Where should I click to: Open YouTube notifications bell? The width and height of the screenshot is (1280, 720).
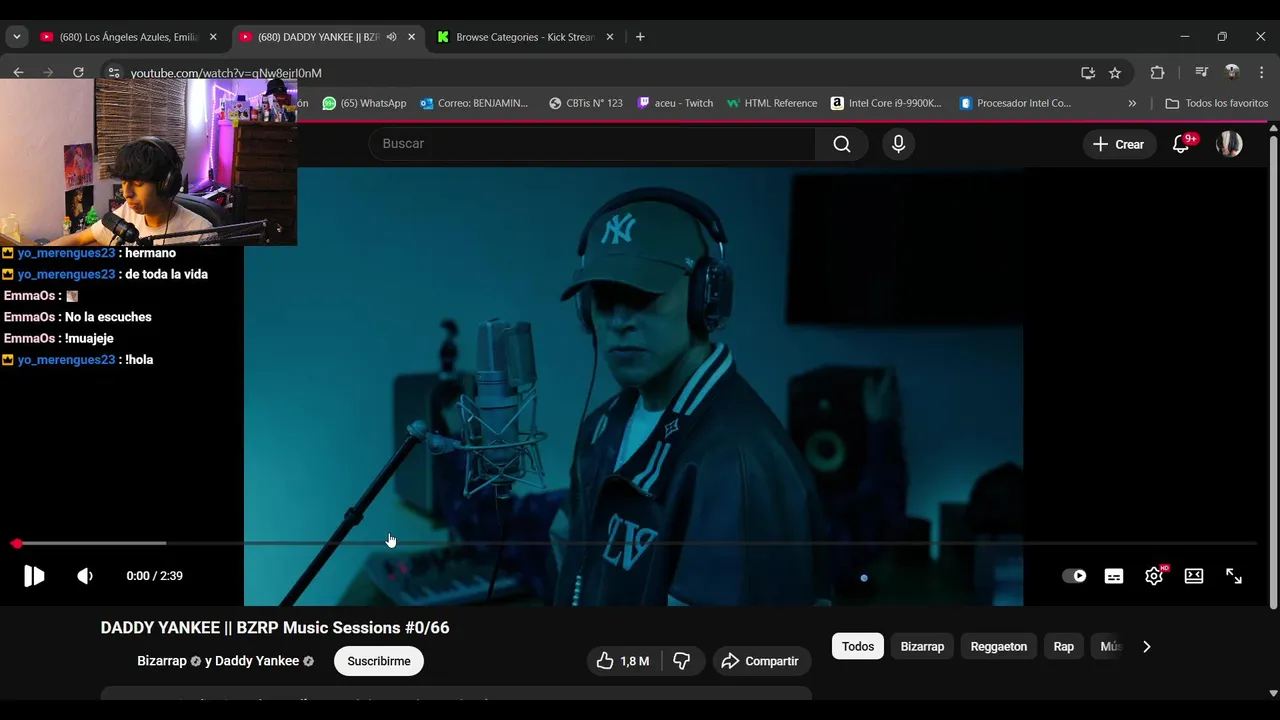point(1181,144)
